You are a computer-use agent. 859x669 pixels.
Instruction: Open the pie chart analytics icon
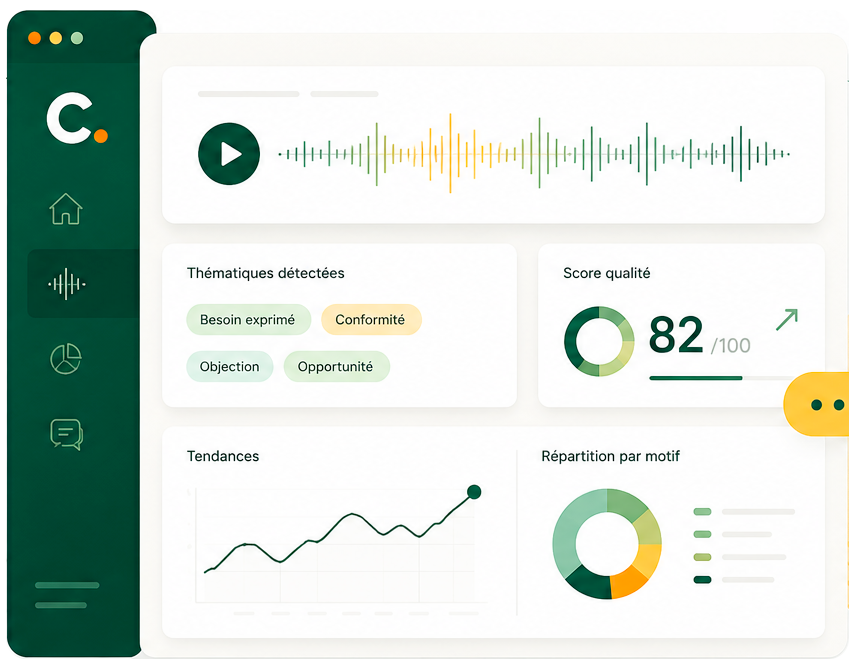(x=66, y=359)
